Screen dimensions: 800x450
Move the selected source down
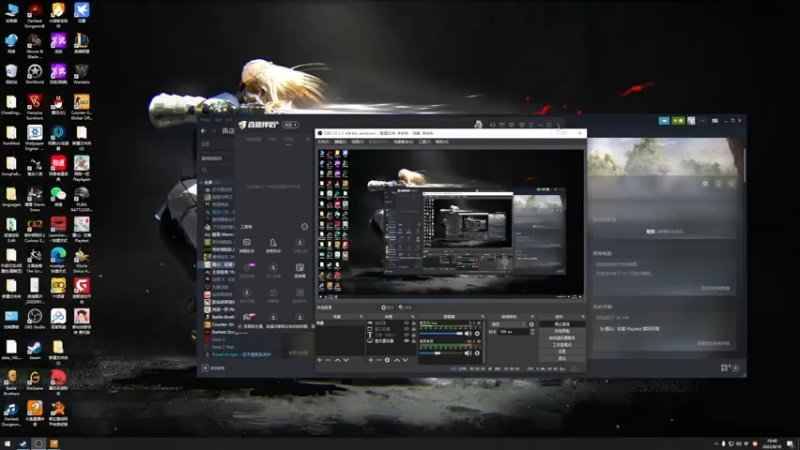click(x=406, y=360)
